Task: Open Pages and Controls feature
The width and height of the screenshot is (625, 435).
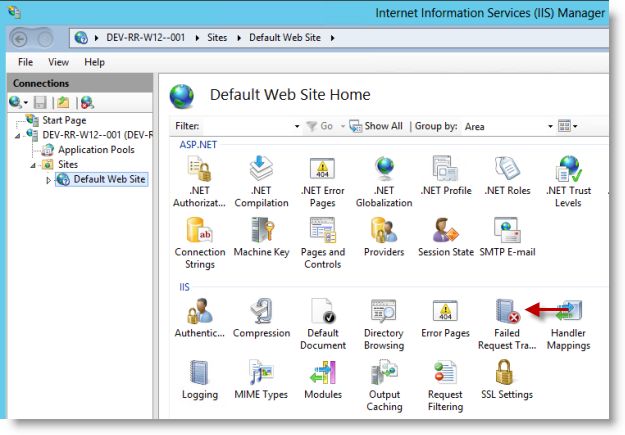Action: click(x=322, y=243)
